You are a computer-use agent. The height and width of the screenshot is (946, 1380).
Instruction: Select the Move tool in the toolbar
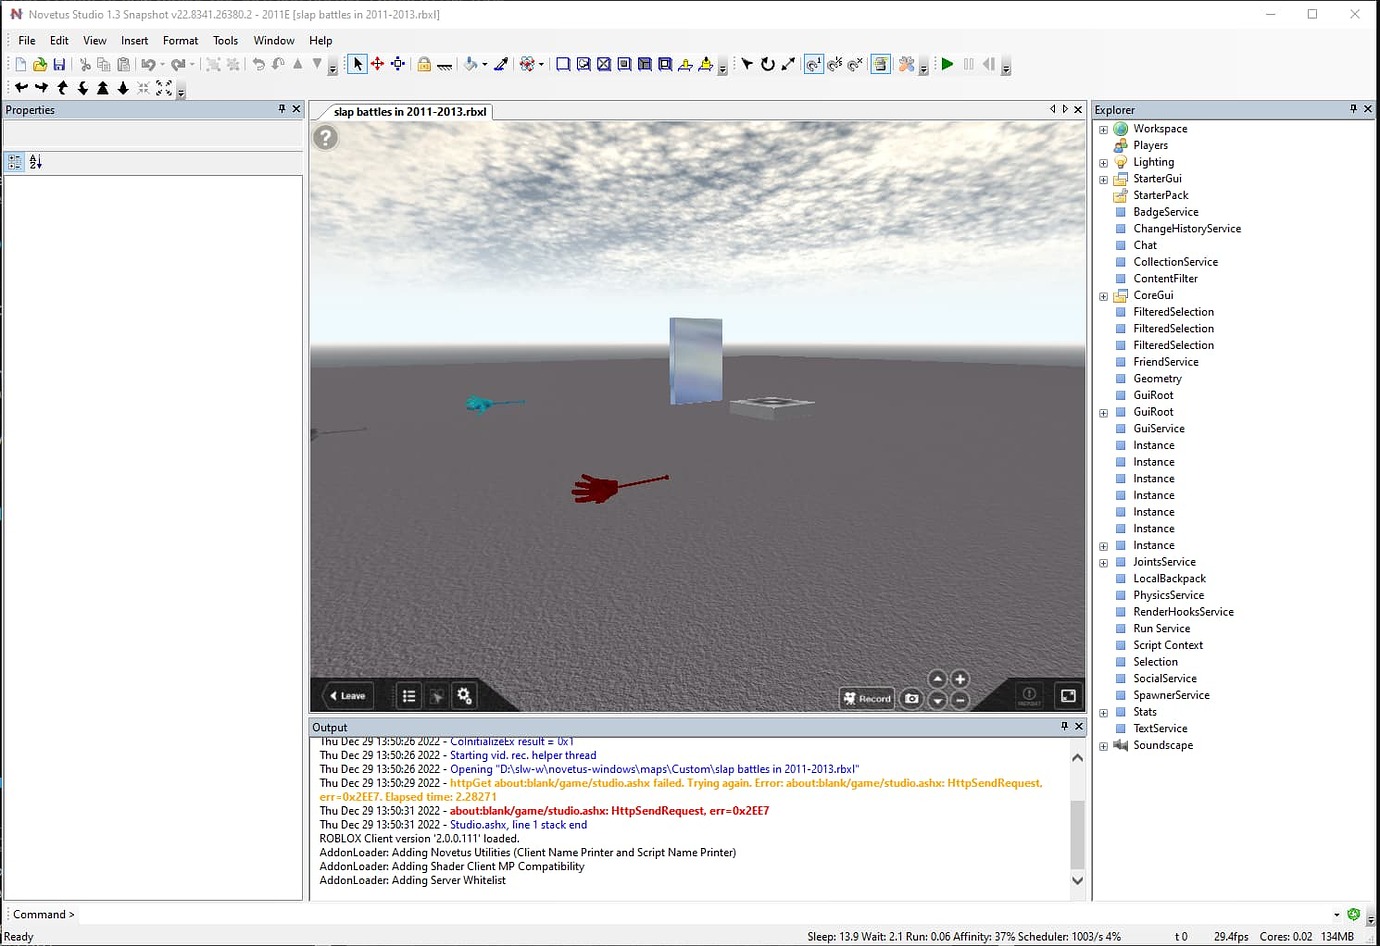377,64
